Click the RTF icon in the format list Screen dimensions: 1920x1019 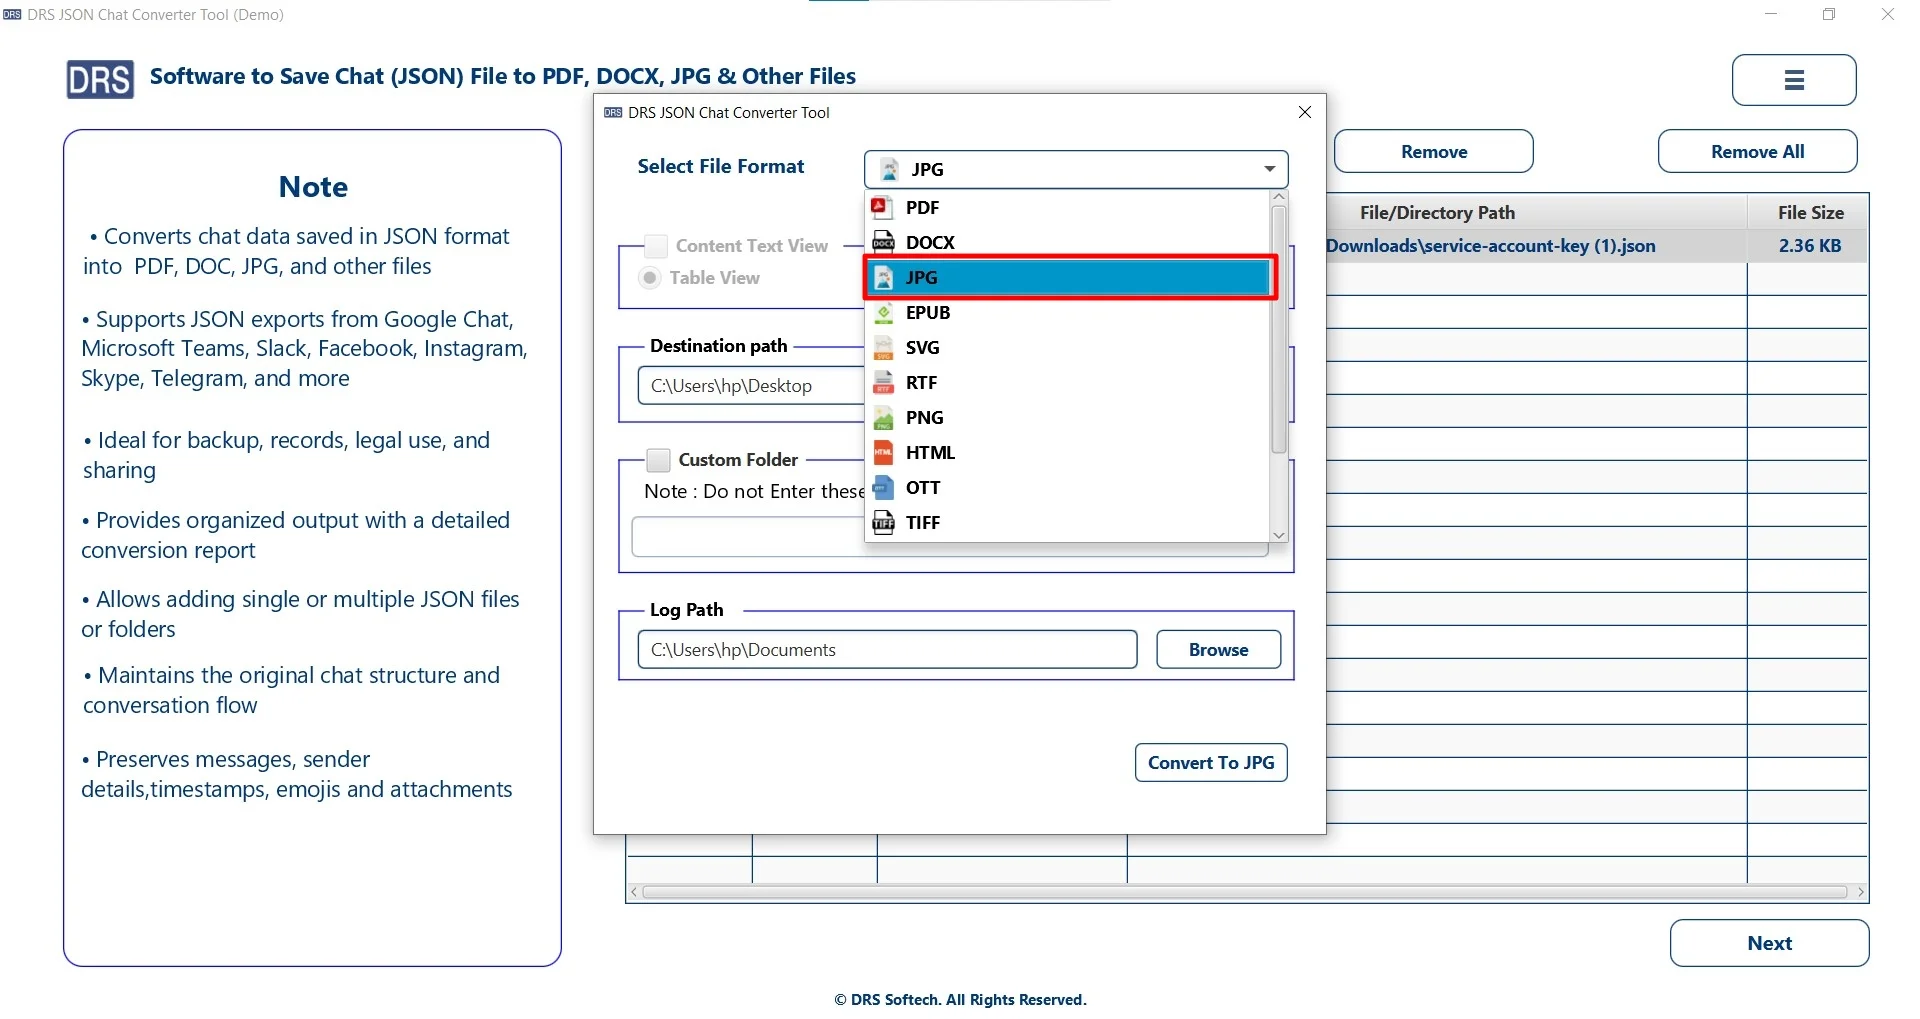[x=883, y=383]
